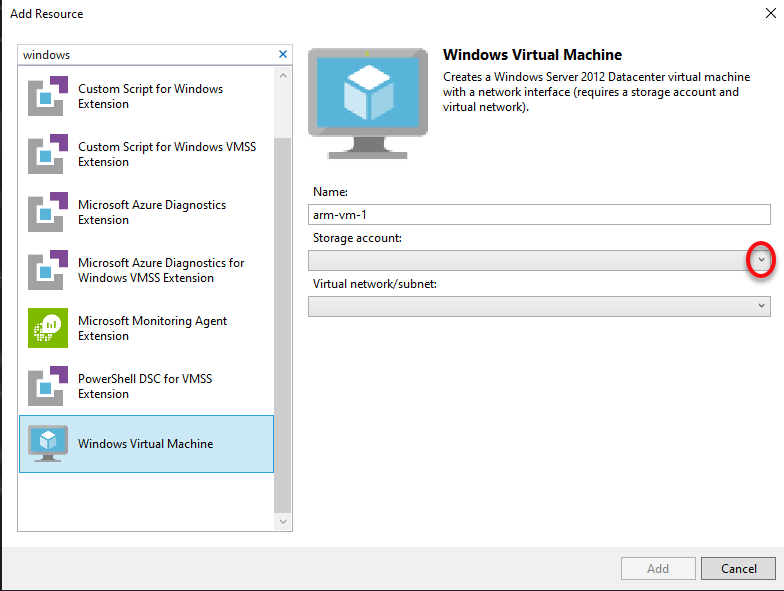Click the green Microsoft Monitoring Agent icon
The height and width of the screenshot is (591, 784).
click(48, 328)
